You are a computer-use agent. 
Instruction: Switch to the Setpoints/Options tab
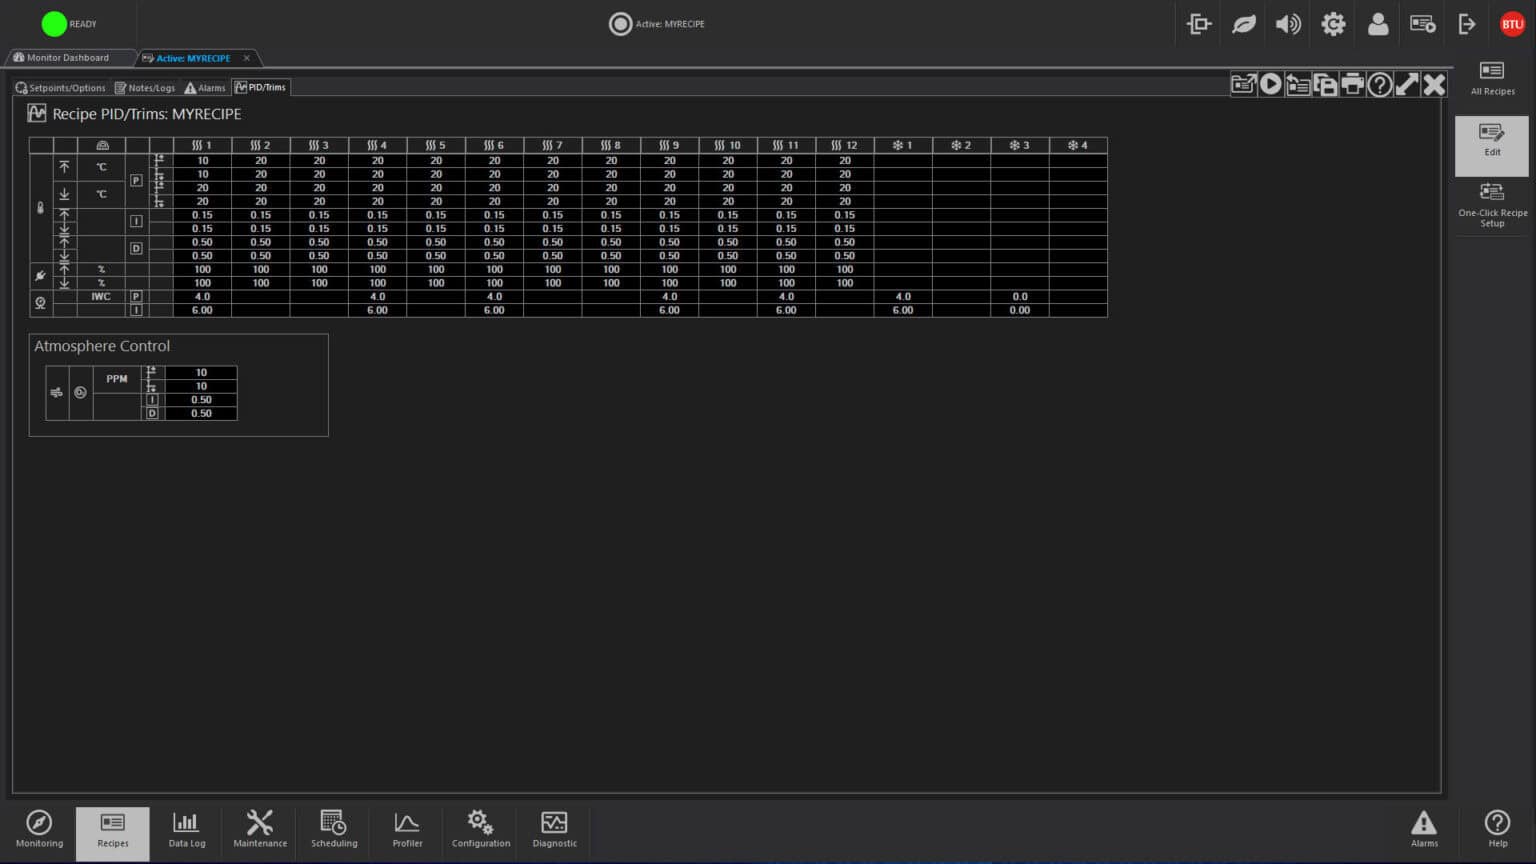click(x=60, y=88)
